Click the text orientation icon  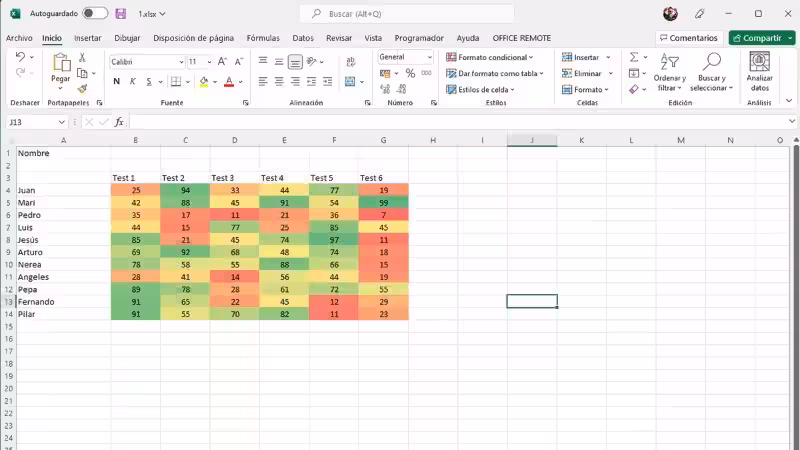(x=312, y=61)
